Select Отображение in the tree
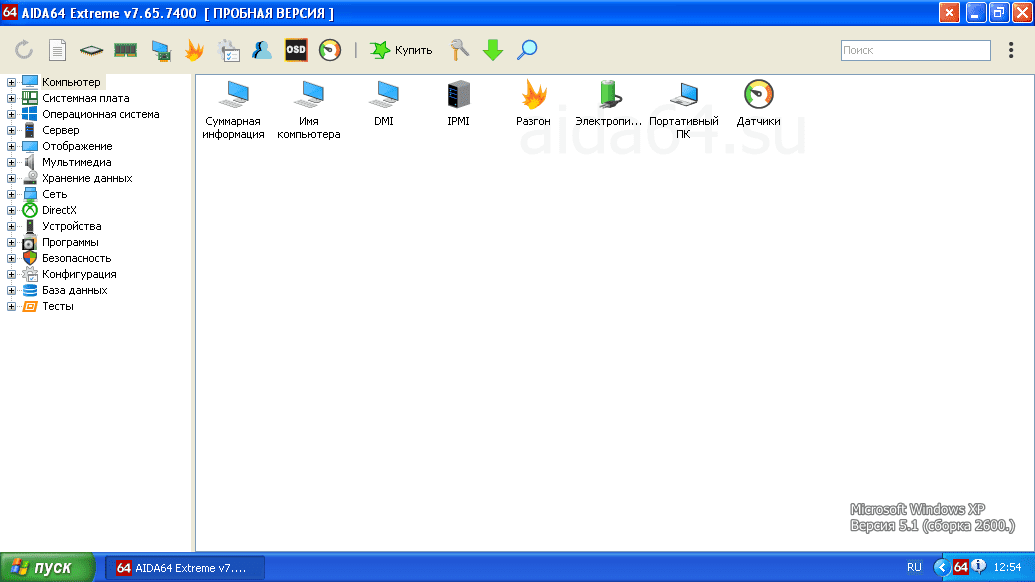 (77, 146)
